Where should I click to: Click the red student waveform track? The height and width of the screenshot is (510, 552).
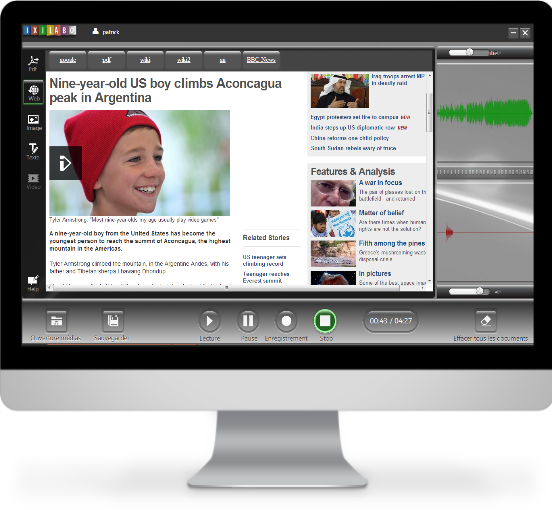(x=485, y=232)
